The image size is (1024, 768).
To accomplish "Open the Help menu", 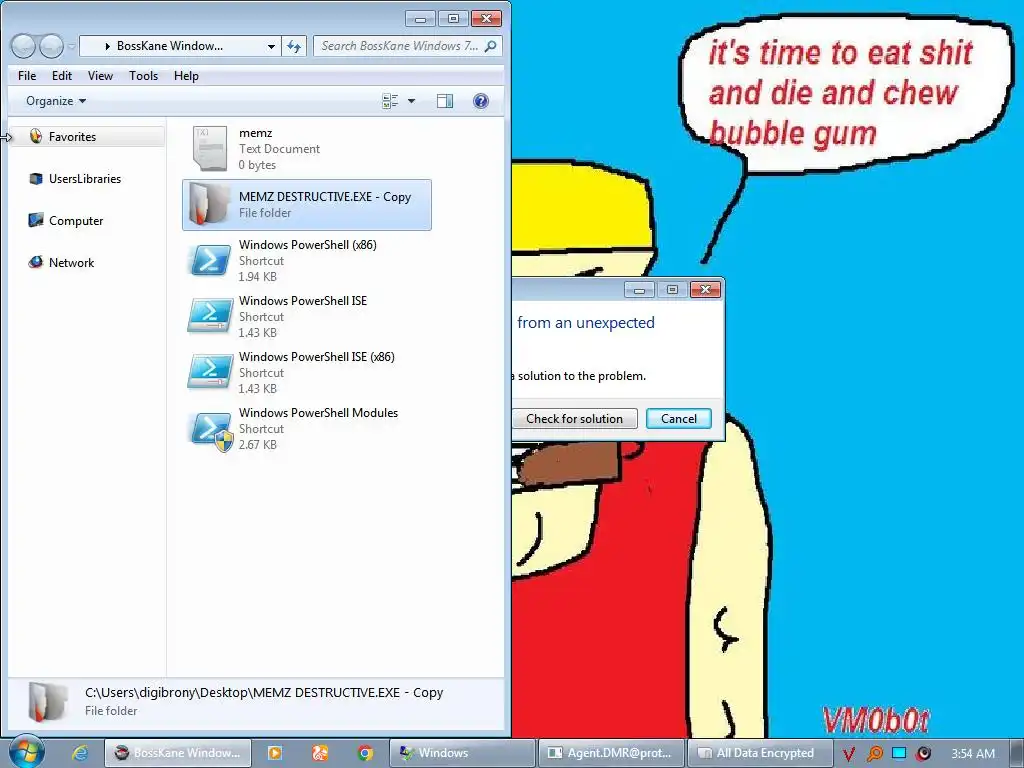I will pyautogui.click(x=186, y=76).
